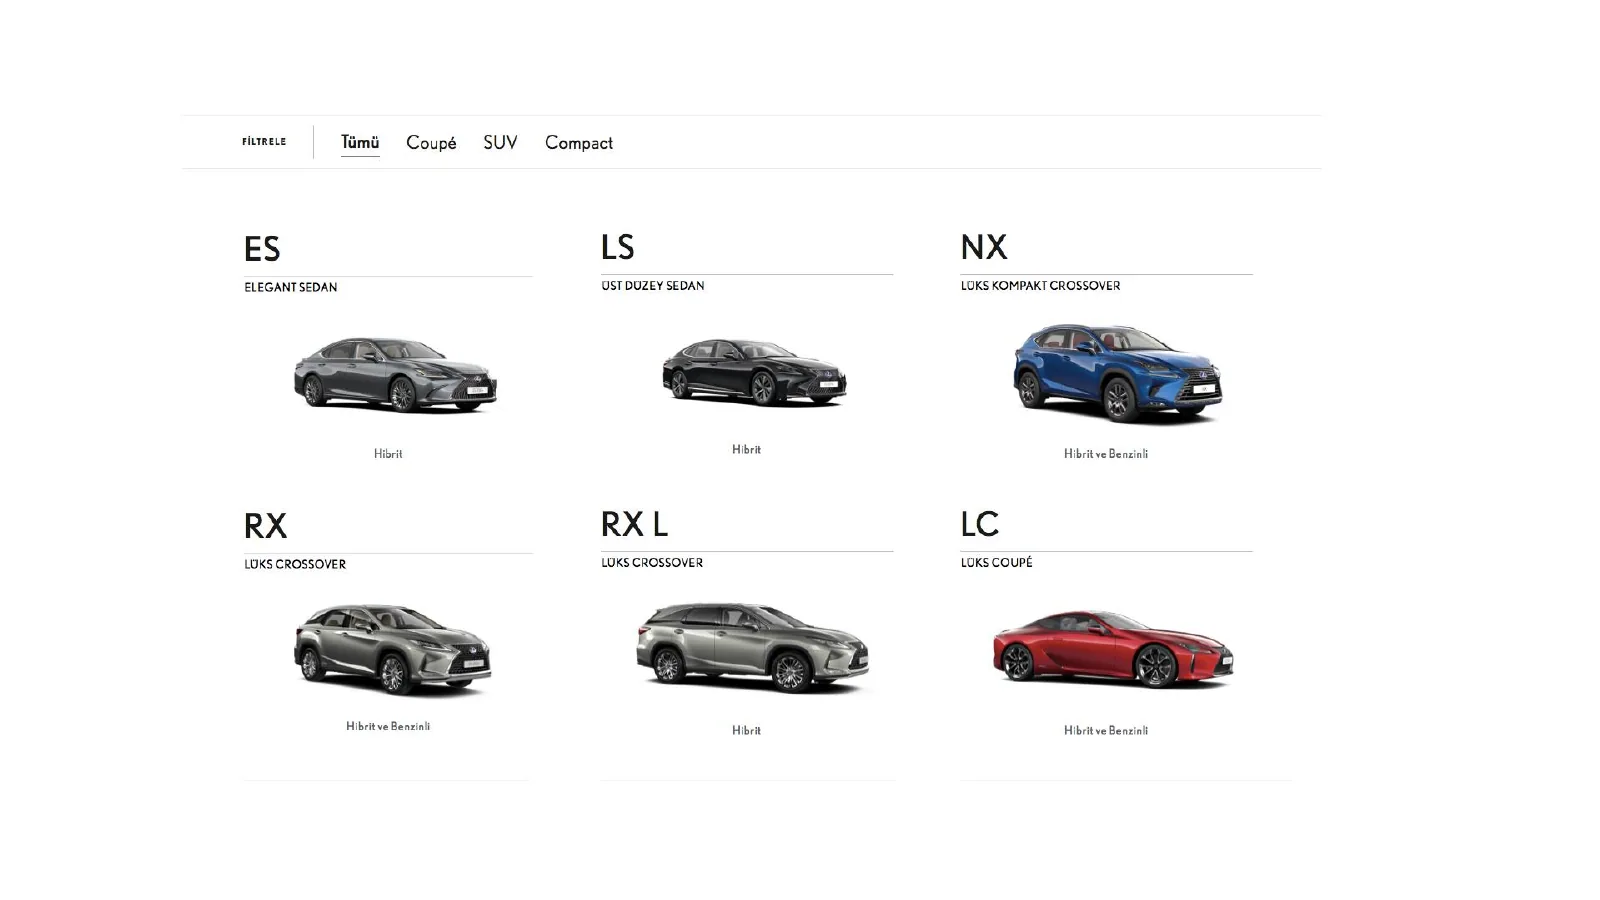
Task: Open the LC model heading
Action: tap(980, 524)
